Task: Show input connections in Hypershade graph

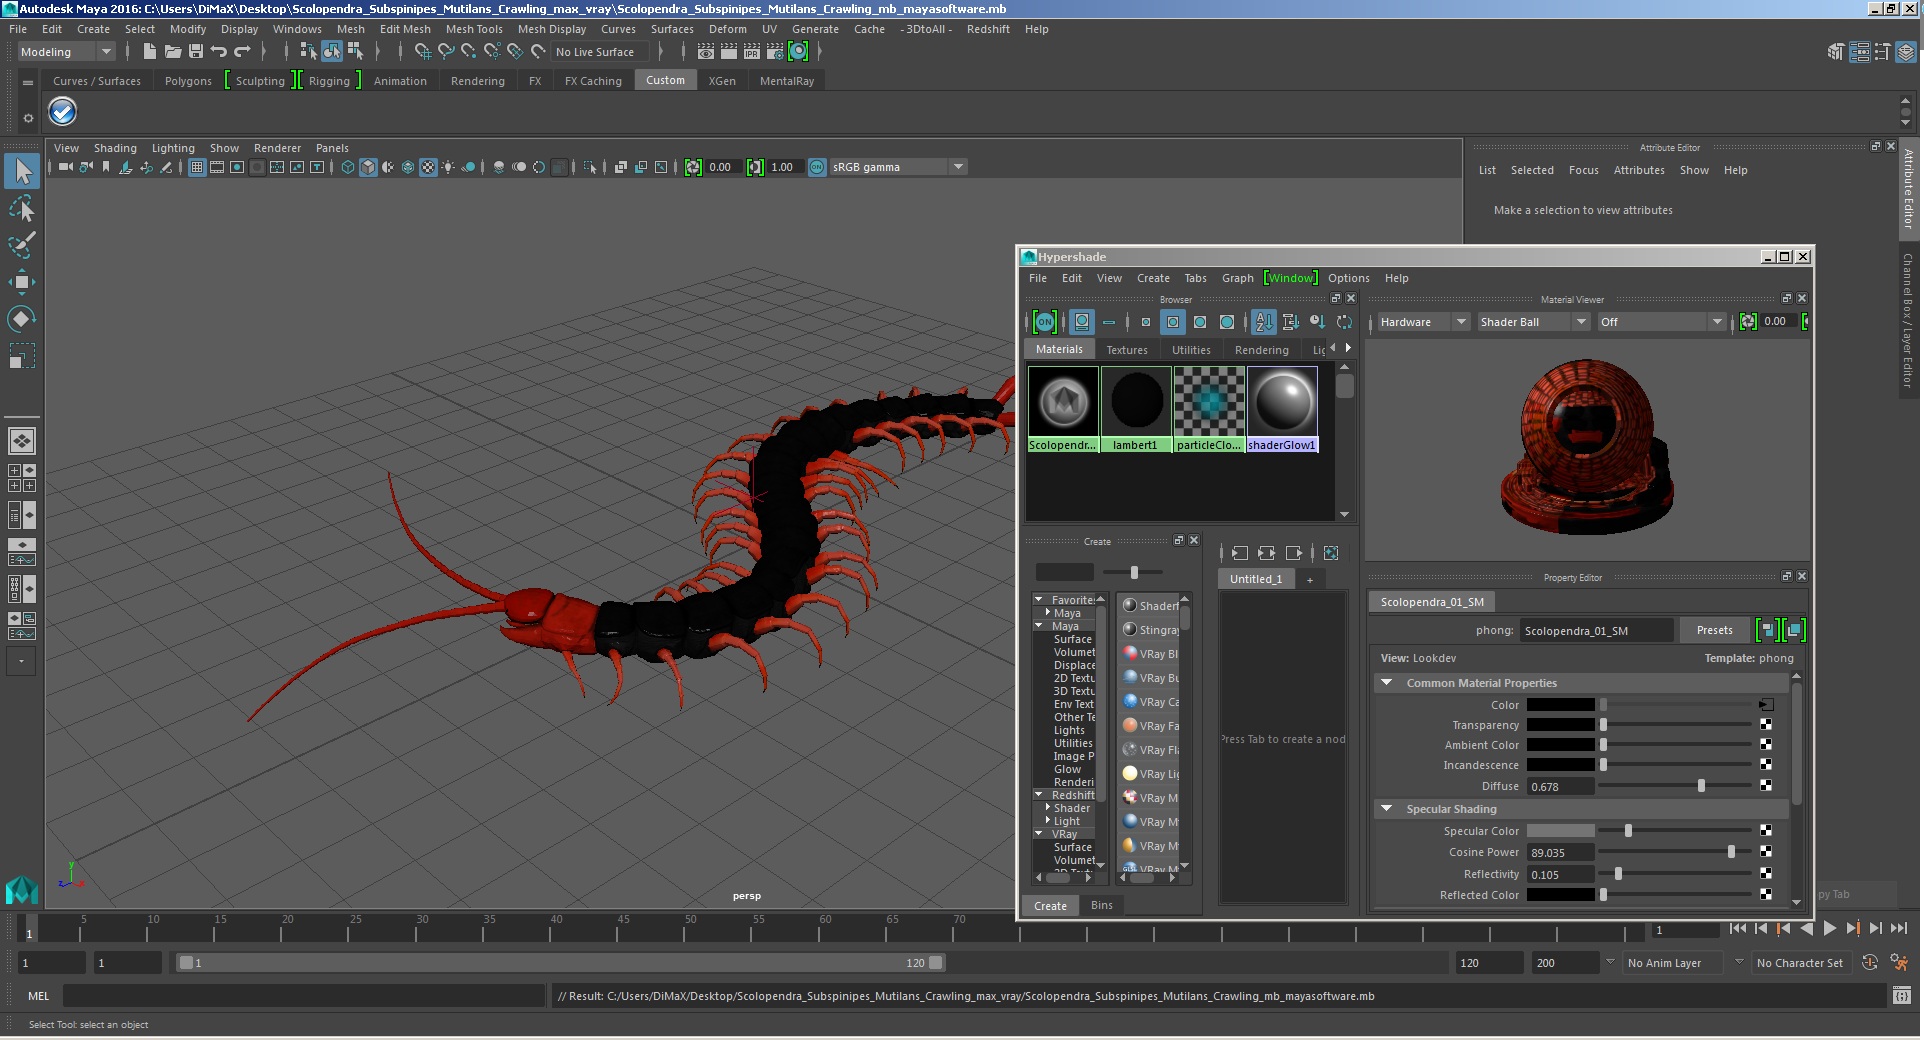Action: click(x=1240, y=553)
